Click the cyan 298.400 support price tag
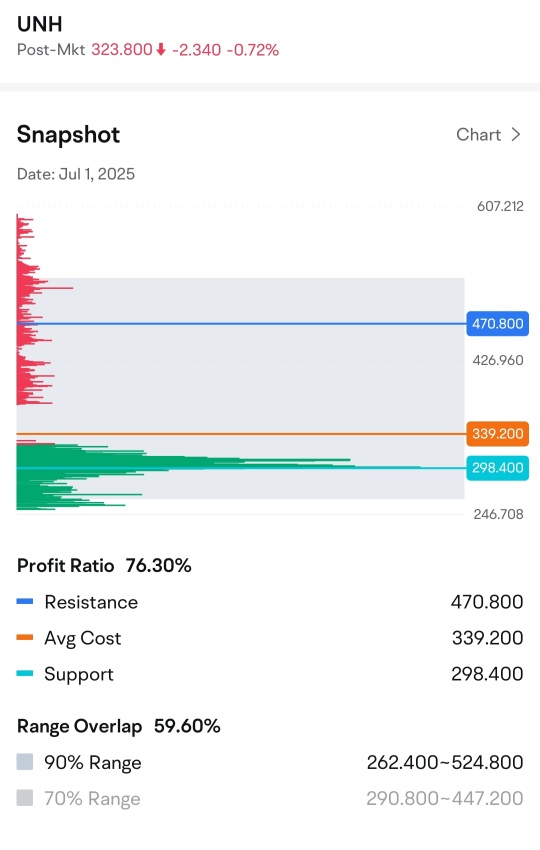The image size is (540, 850). (x=497, y=468)
